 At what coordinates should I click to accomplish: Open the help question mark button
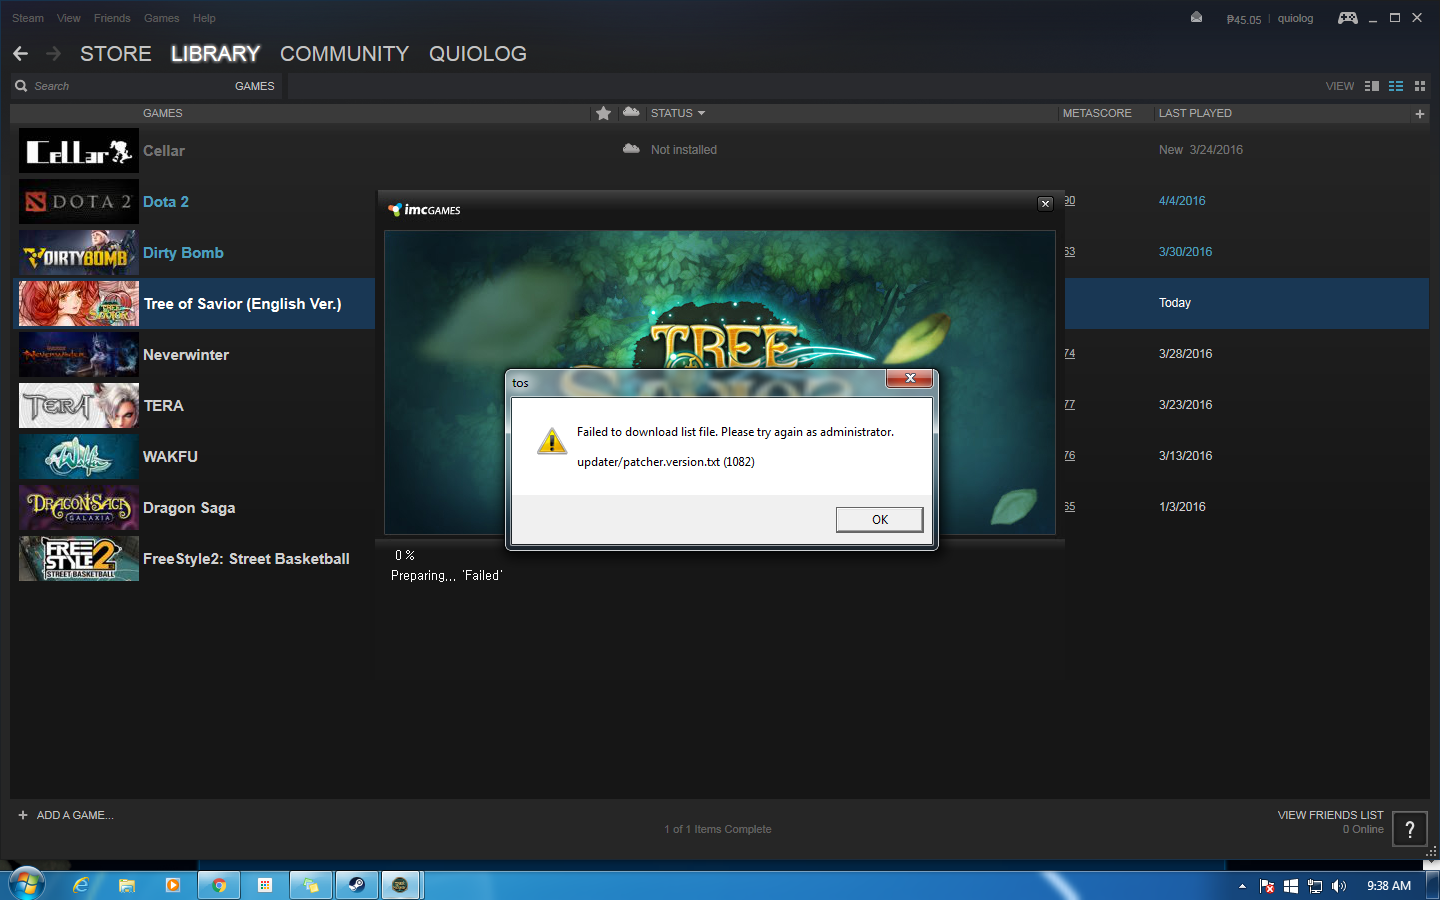[x=1409, y=829]
